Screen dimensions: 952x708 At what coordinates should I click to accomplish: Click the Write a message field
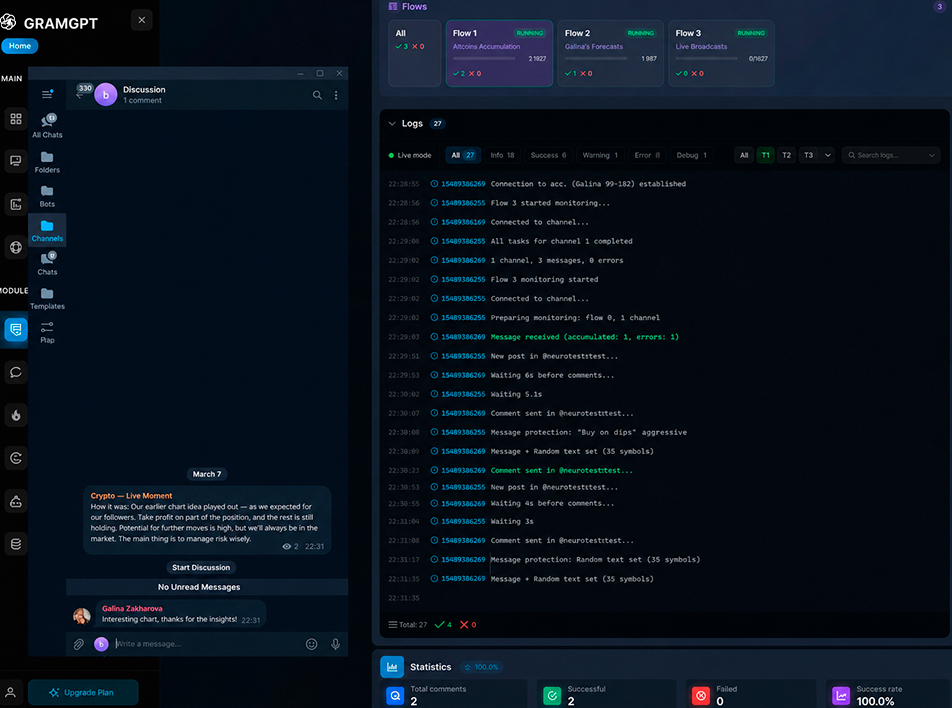(206, 644)
